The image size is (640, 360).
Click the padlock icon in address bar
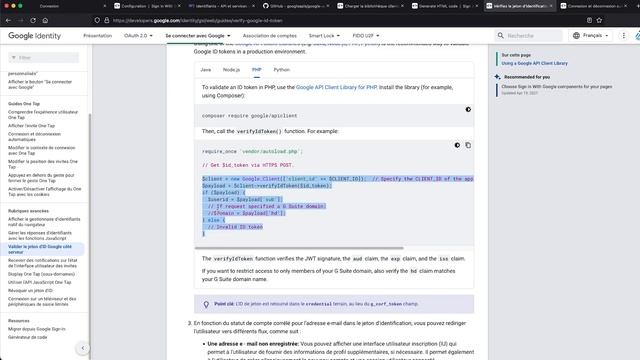[107, 20]
